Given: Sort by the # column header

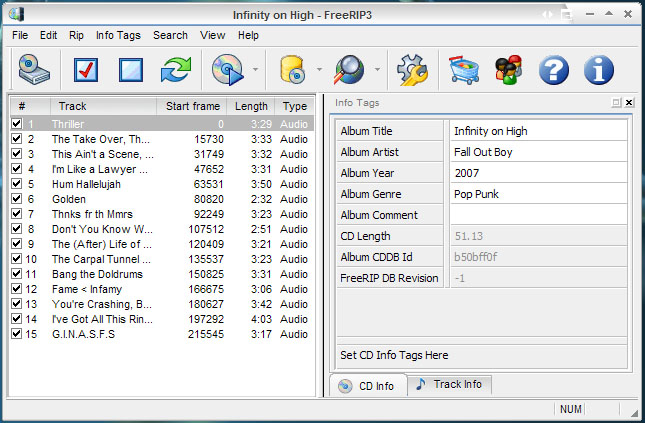Looking at the screenshot, I should point(30,106).
